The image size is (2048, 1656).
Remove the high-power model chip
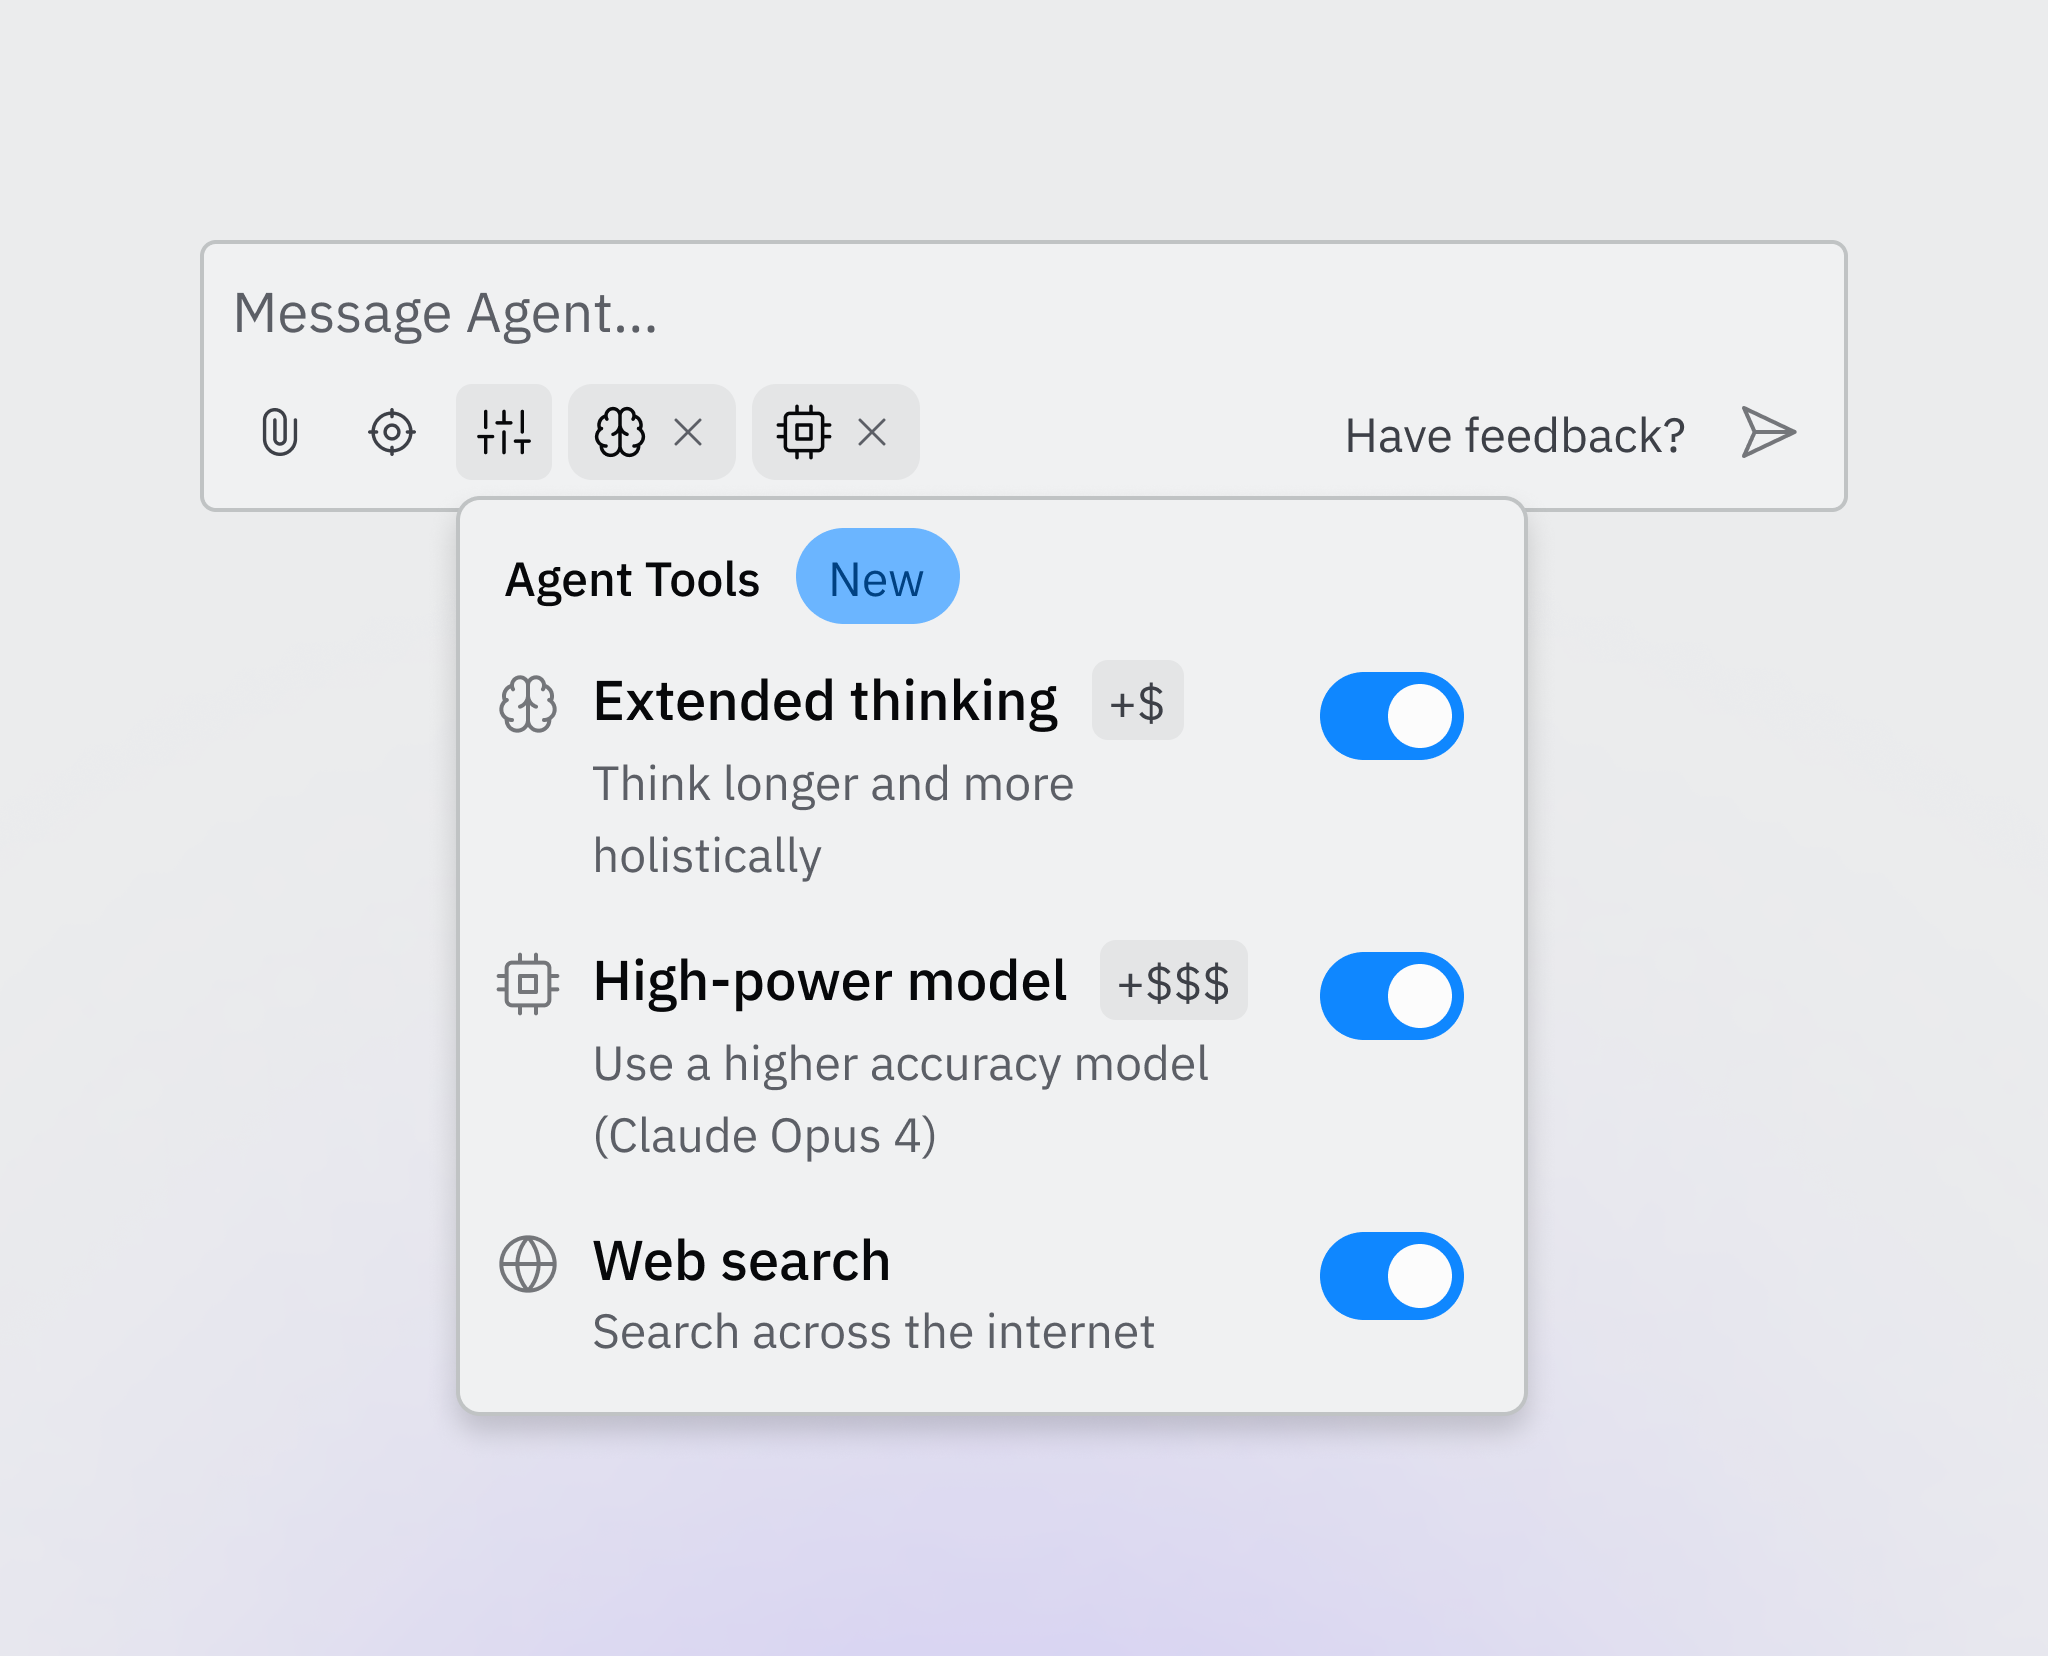click(x=872, y=433)
